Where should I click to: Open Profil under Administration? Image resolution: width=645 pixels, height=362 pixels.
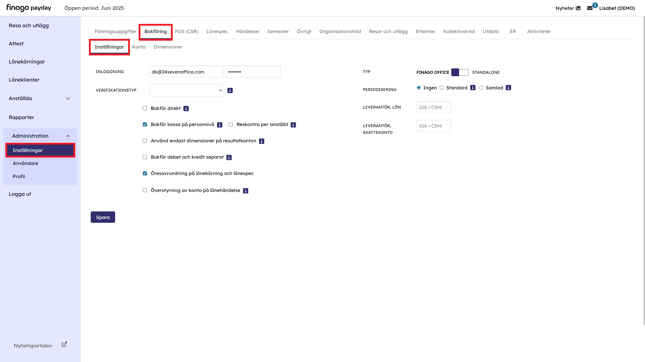[x=19, y=176]
